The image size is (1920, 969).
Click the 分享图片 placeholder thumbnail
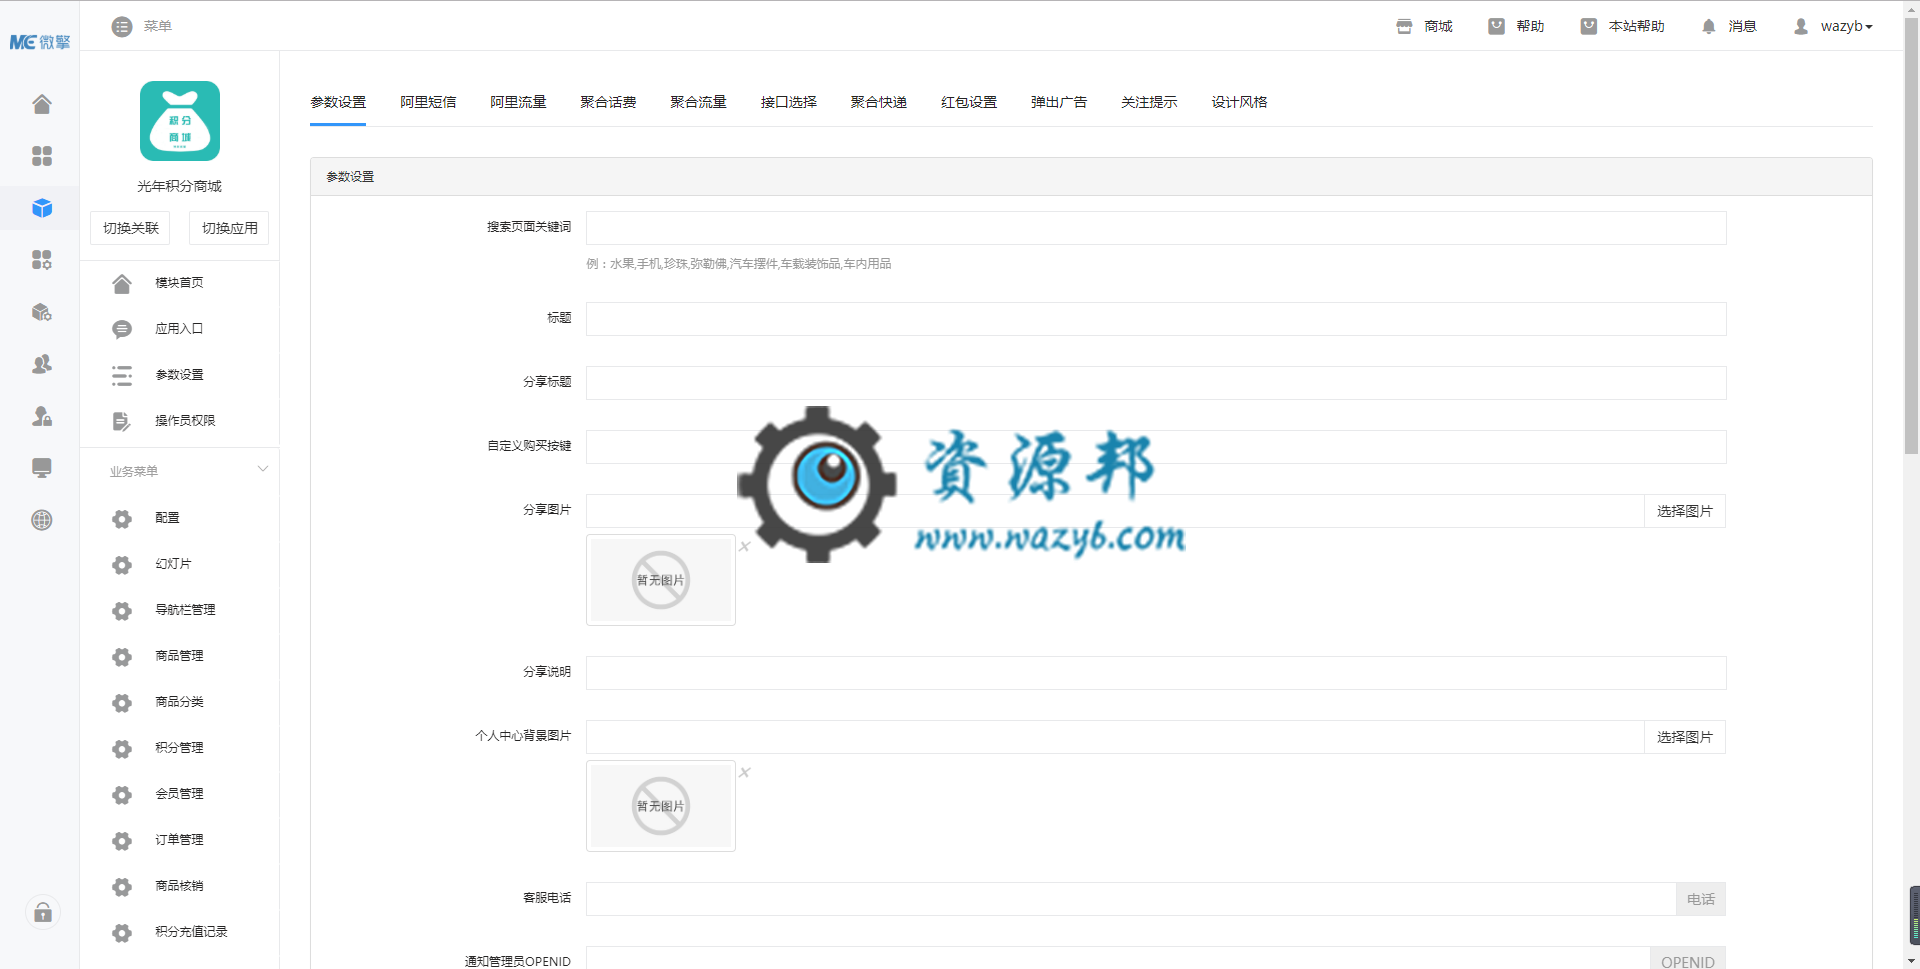pyautogui.click(x=661, y=580)
